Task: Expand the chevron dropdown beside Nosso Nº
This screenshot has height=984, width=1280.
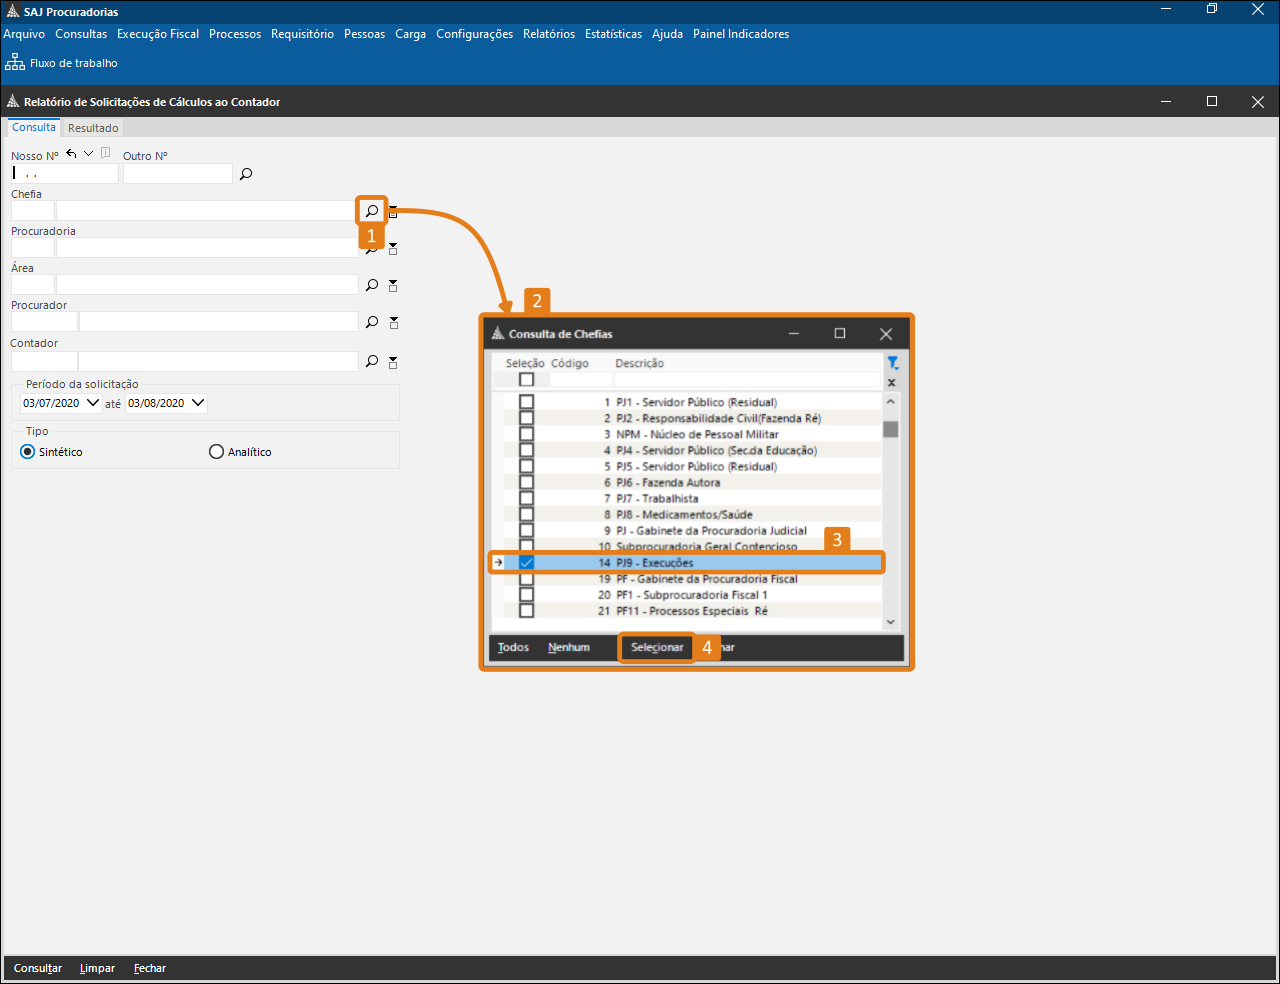Action: pyautogui.click(x=89, y=154)
